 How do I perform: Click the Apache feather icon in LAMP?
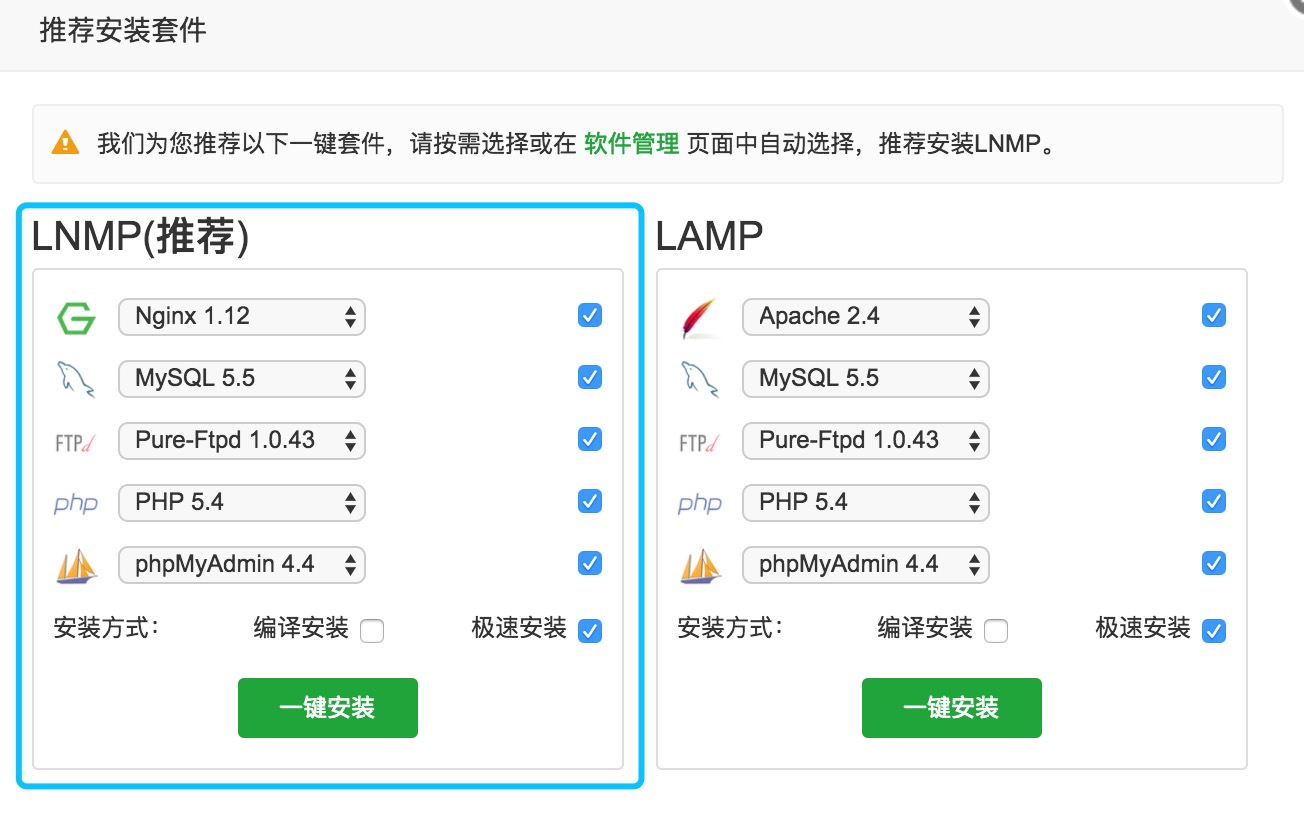coord(700,318)
